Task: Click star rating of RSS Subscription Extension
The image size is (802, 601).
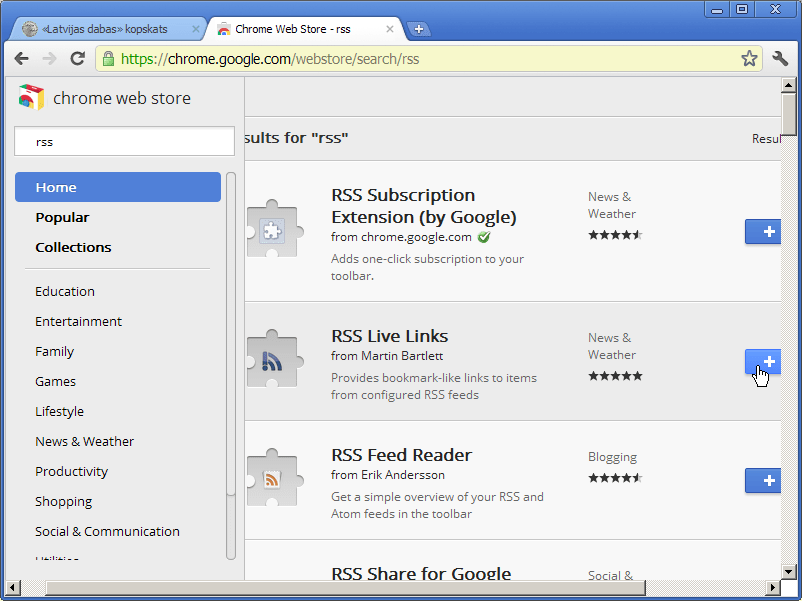Action: click(x=615, y=235)
